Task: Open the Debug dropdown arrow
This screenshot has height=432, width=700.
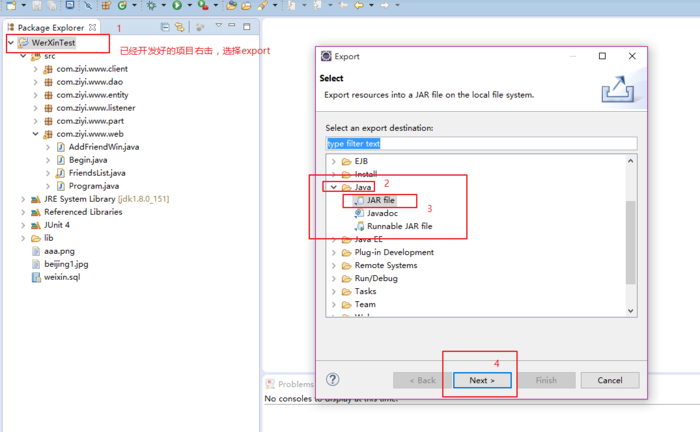Action: point(163,5)
